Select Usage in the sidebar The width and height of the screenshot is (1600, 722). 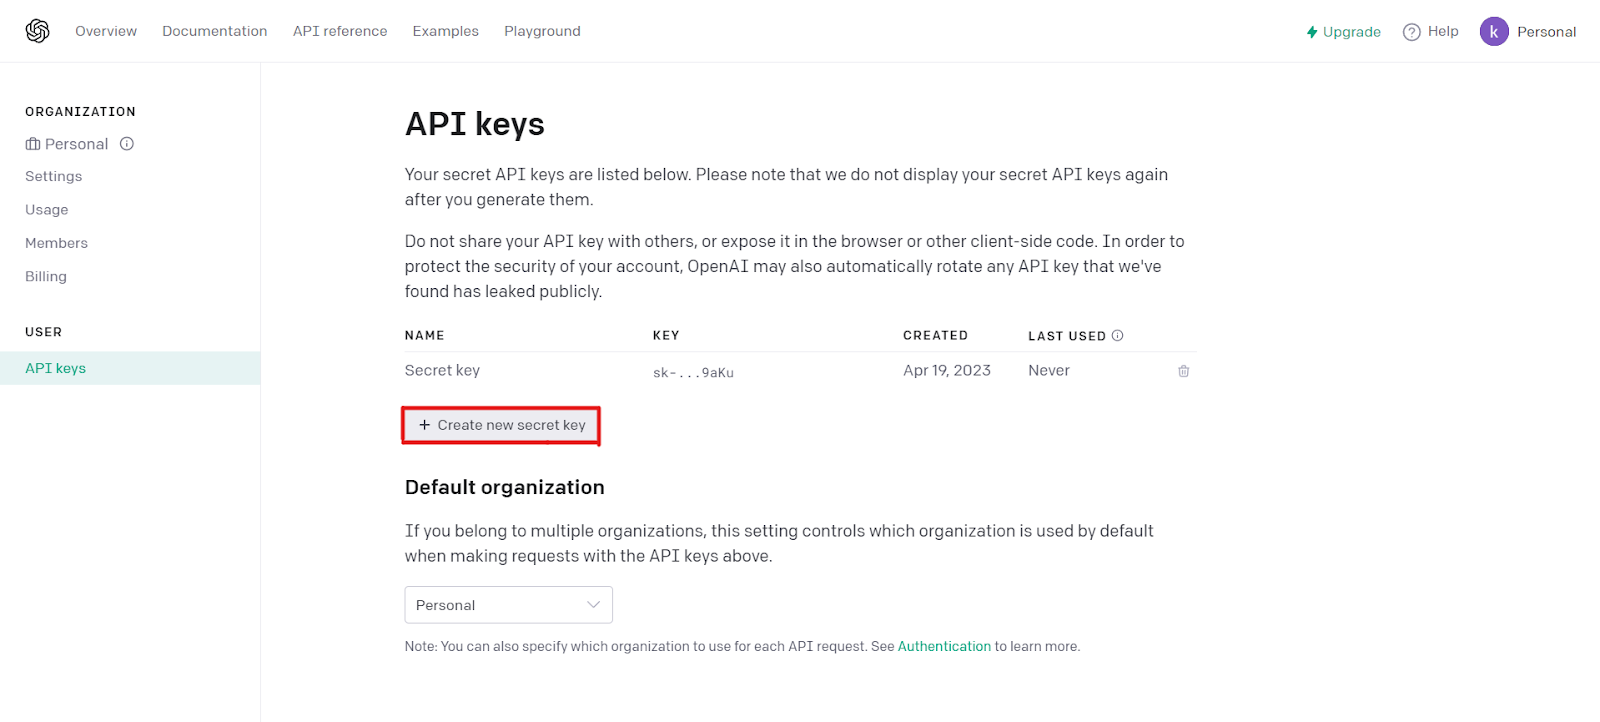pyautogui.click(x=47, y=209)
